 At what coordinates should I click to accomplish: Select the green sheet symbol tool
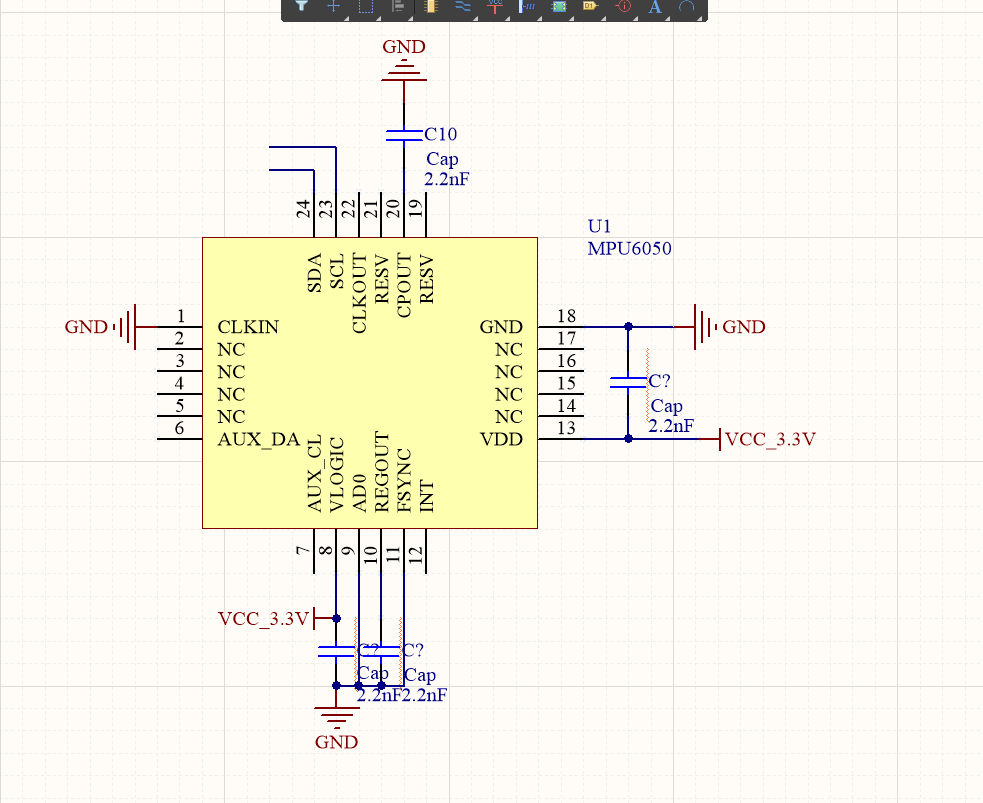tap(559, 6)
